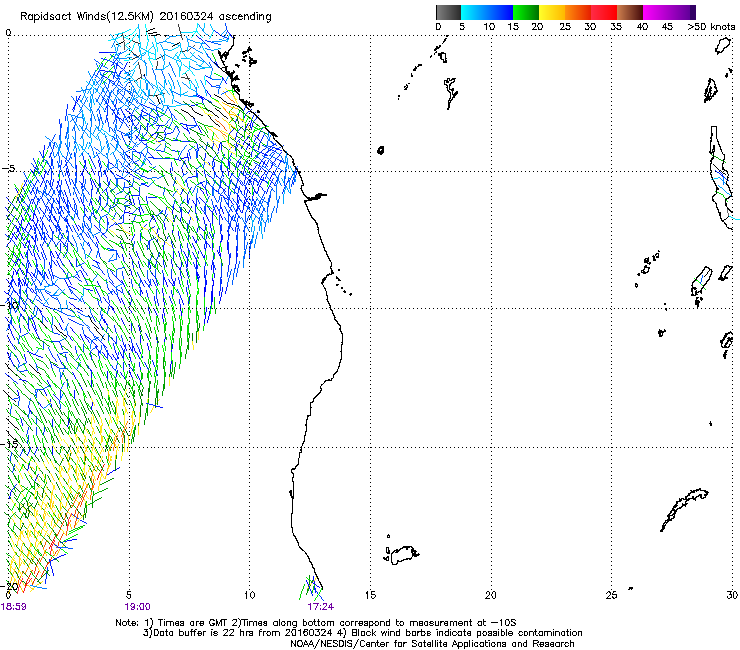Screen dimensions: 740x650
Task: Click the '19:00' pass time label
Action: tap(137, 607)
